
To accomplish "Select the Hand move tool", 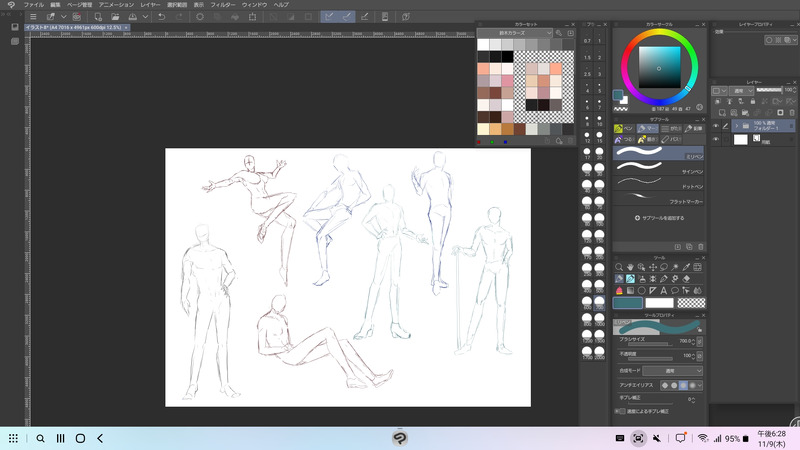I will pyautogui.click(x=632, y=267).
